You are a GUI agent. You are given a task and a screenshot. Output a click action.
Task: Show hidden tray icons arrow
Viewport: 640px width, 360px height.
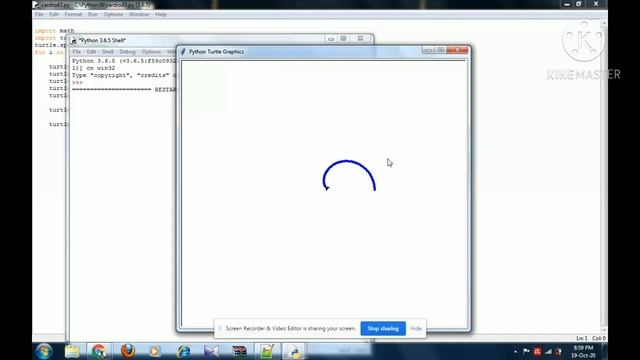pos(515,351)
